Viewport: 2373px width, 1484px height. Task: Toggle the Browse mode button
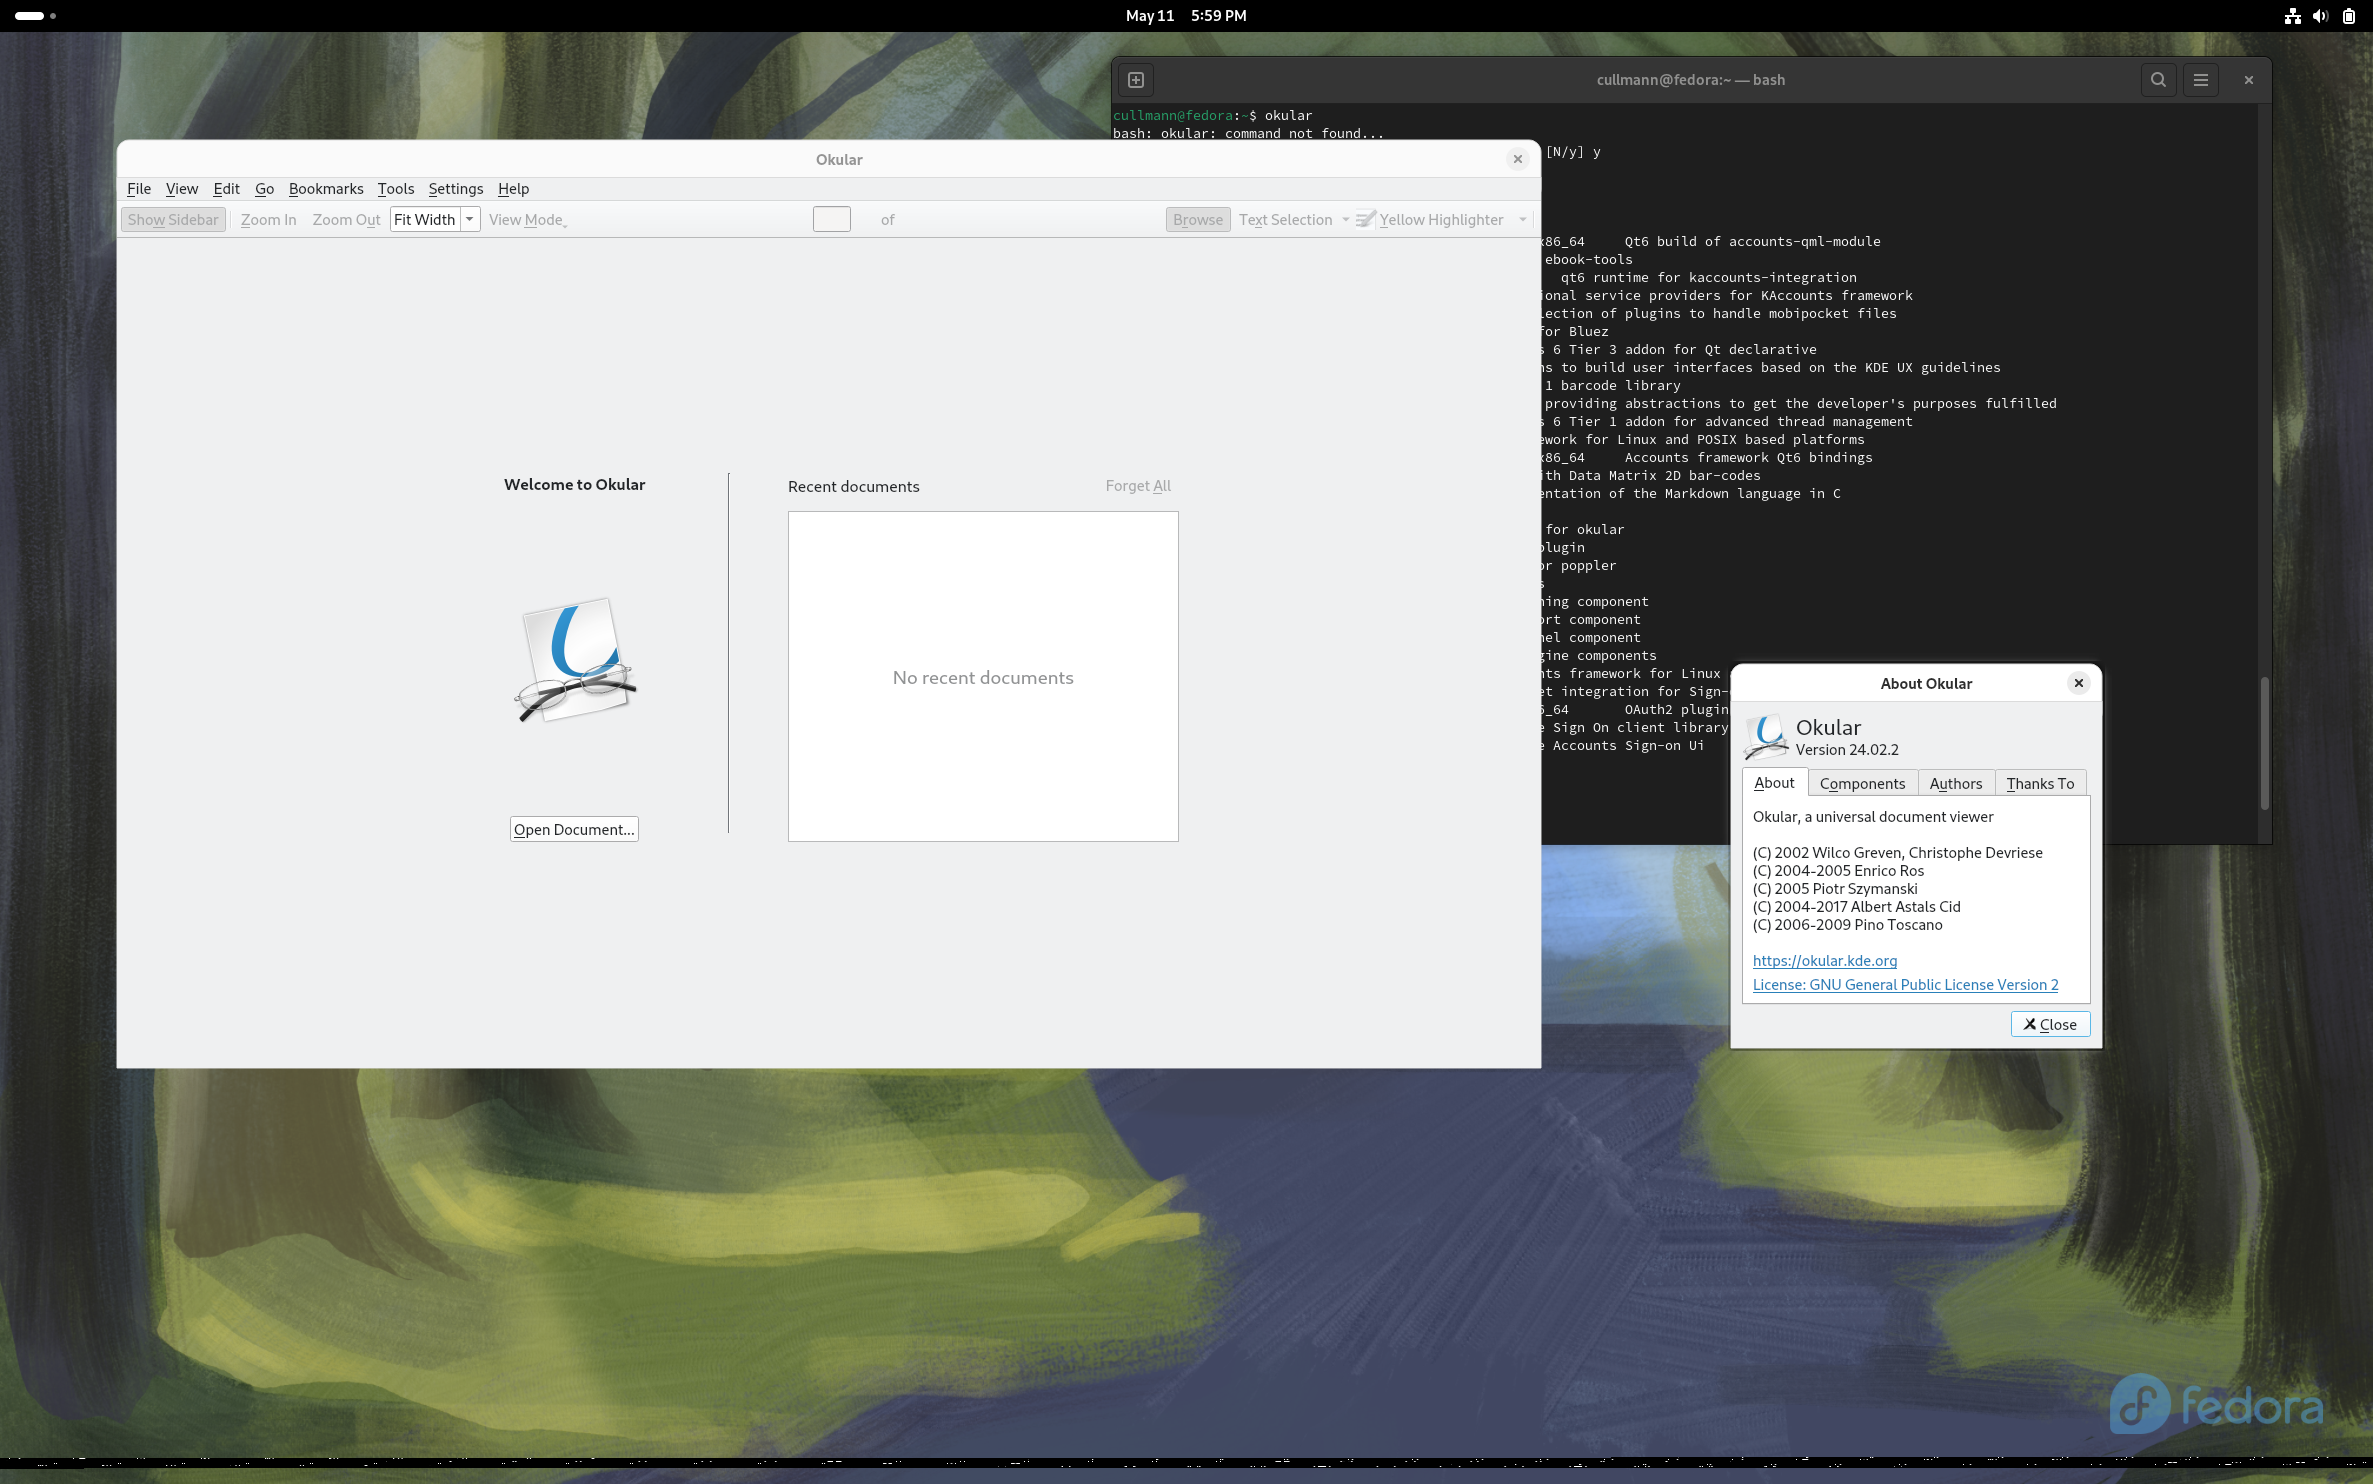tap(1197, 219)
